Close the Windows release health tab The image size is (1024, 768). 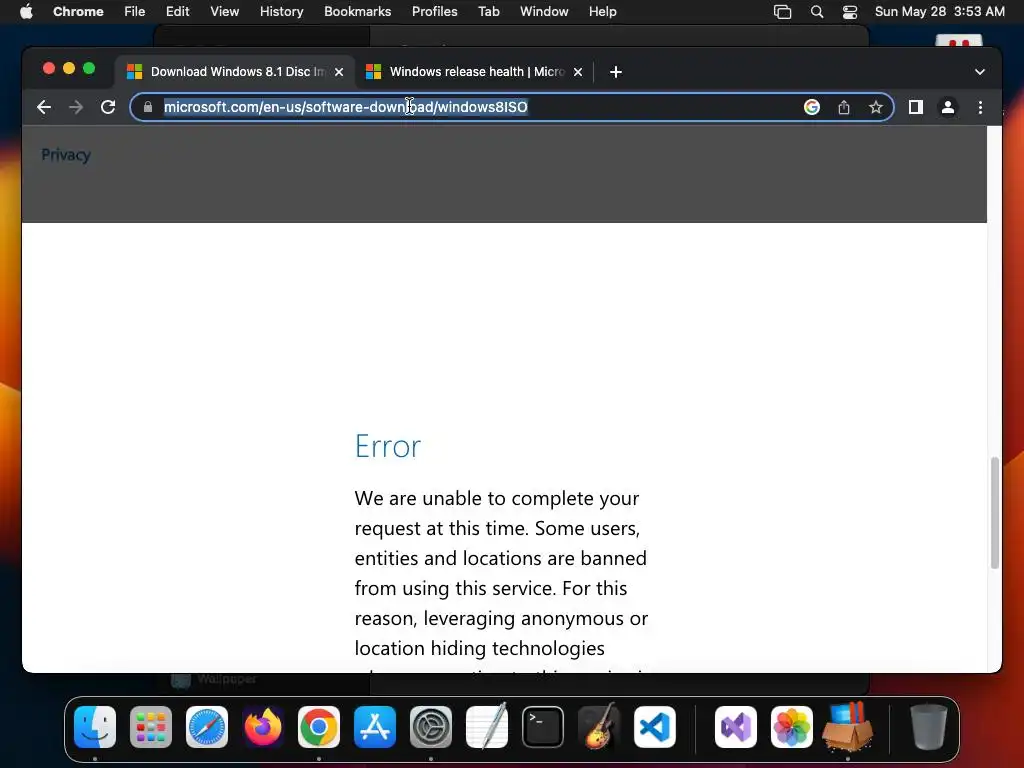tap(578, 72)
